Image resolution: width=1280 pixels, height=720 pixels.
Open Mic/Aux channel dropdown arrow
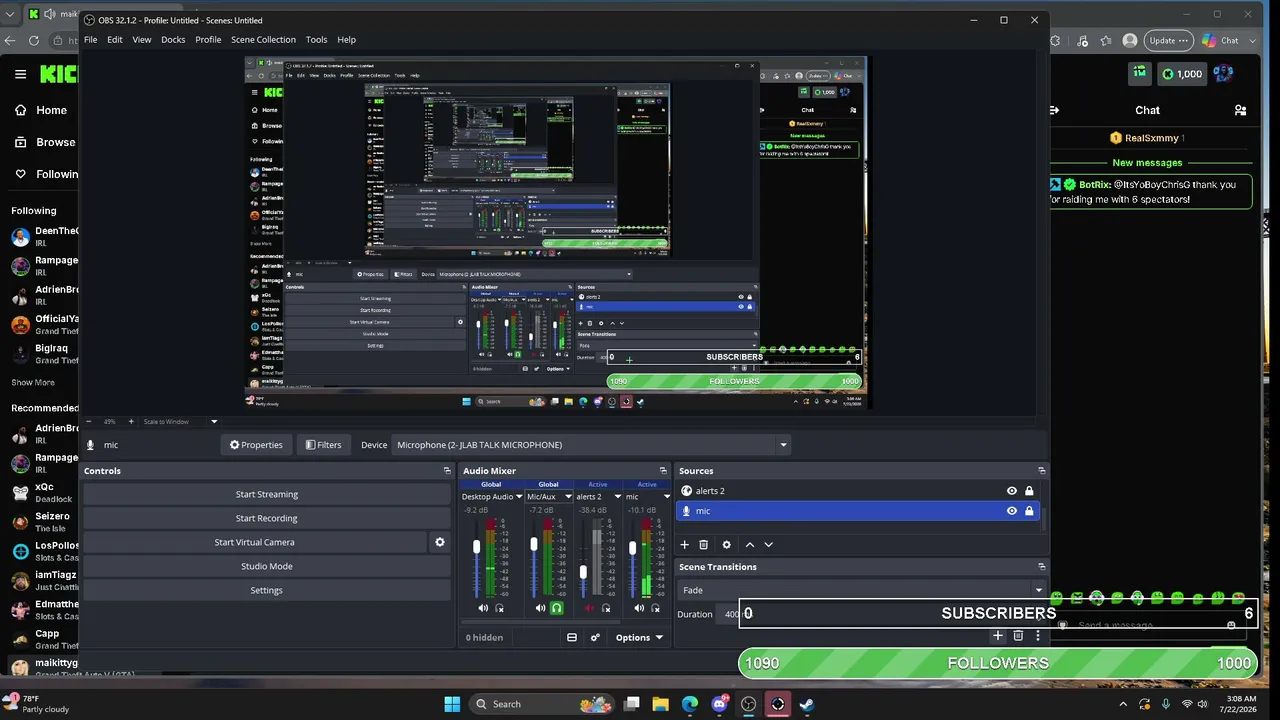click(568, 497)
